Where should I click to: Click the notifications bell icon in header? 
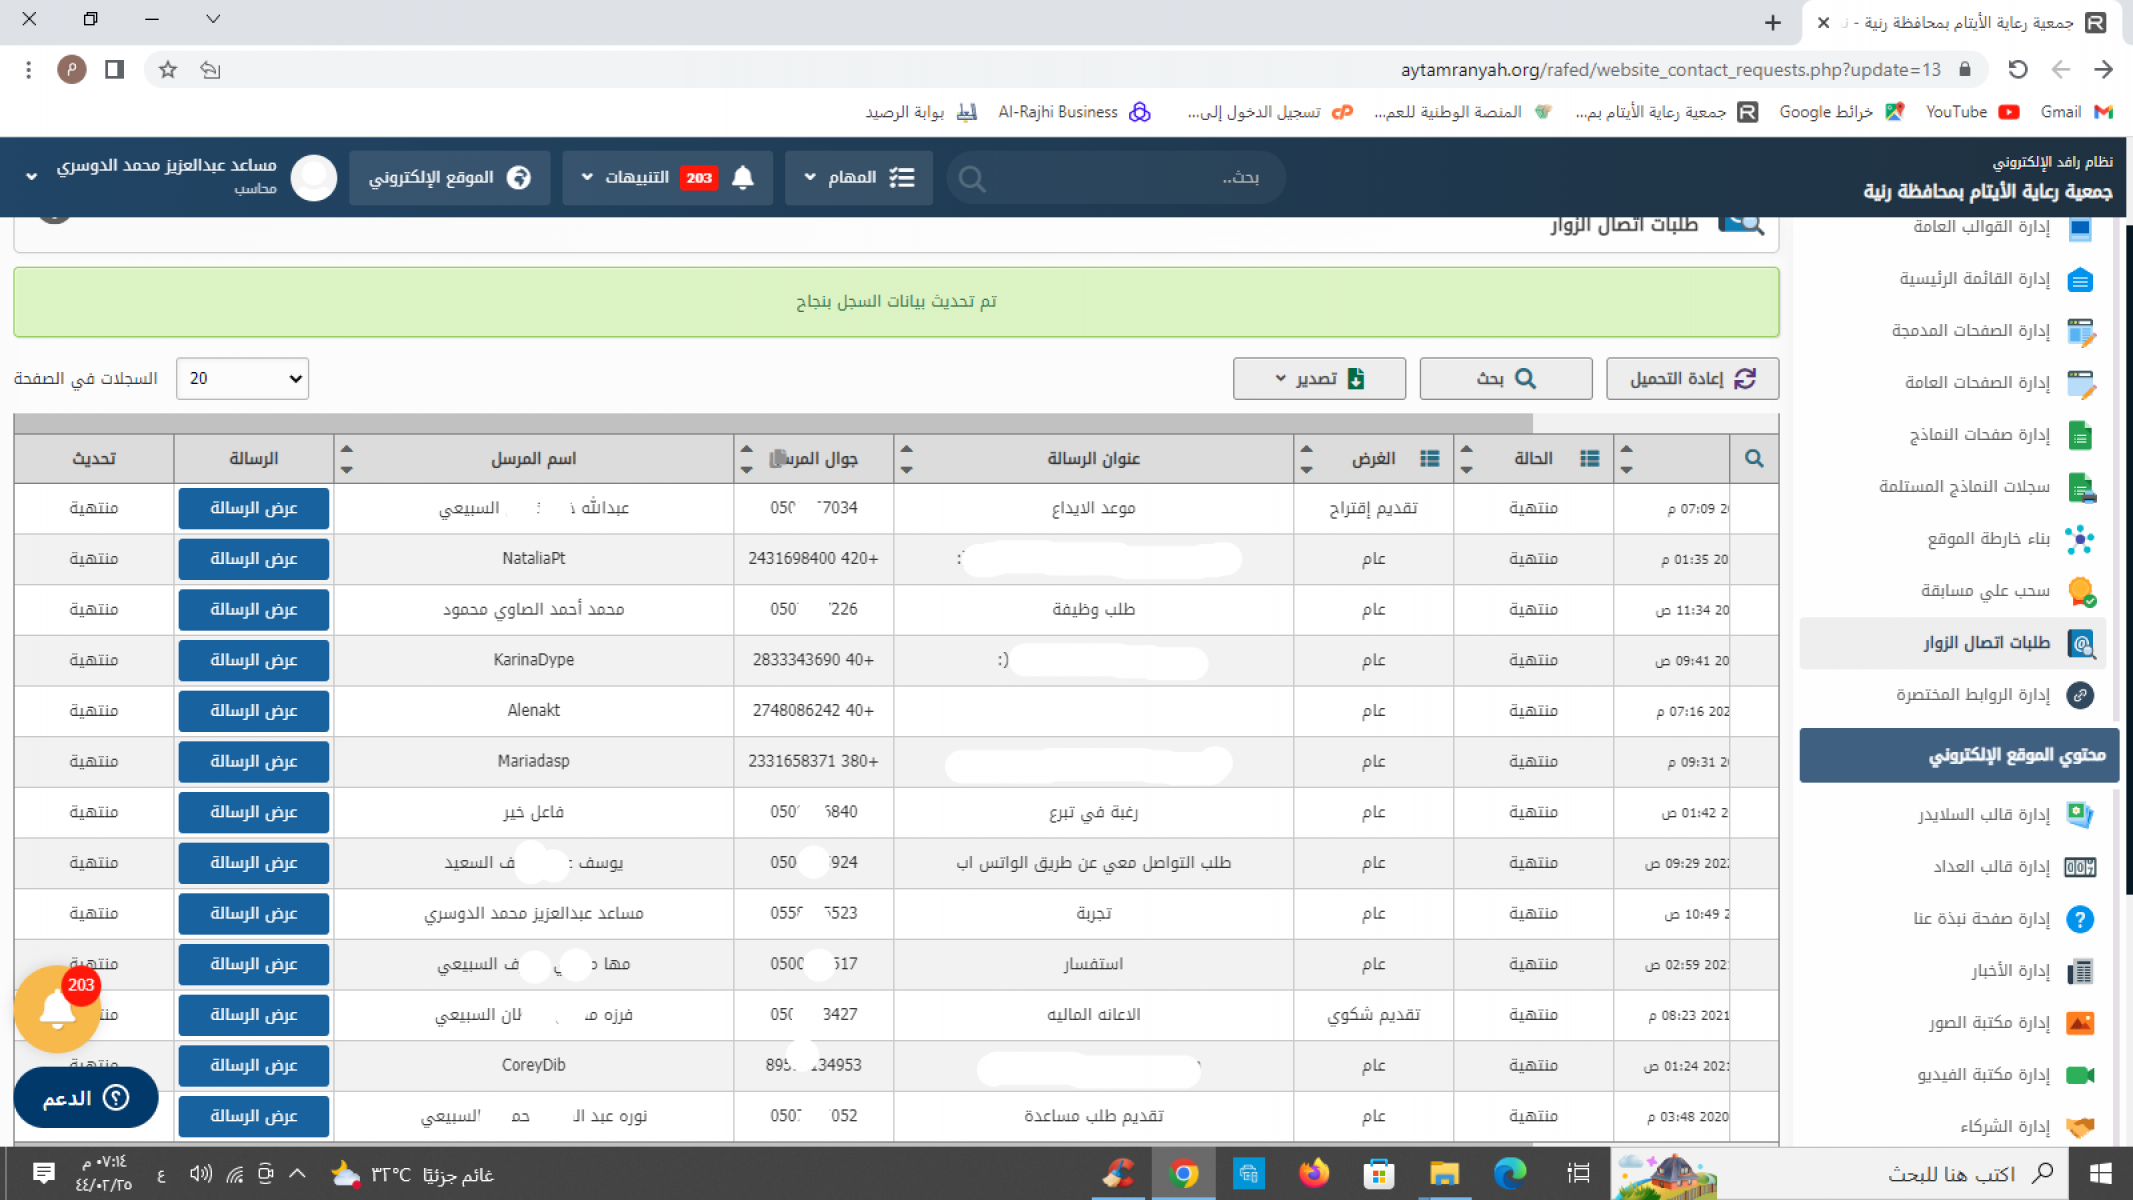tap(742, 178)
